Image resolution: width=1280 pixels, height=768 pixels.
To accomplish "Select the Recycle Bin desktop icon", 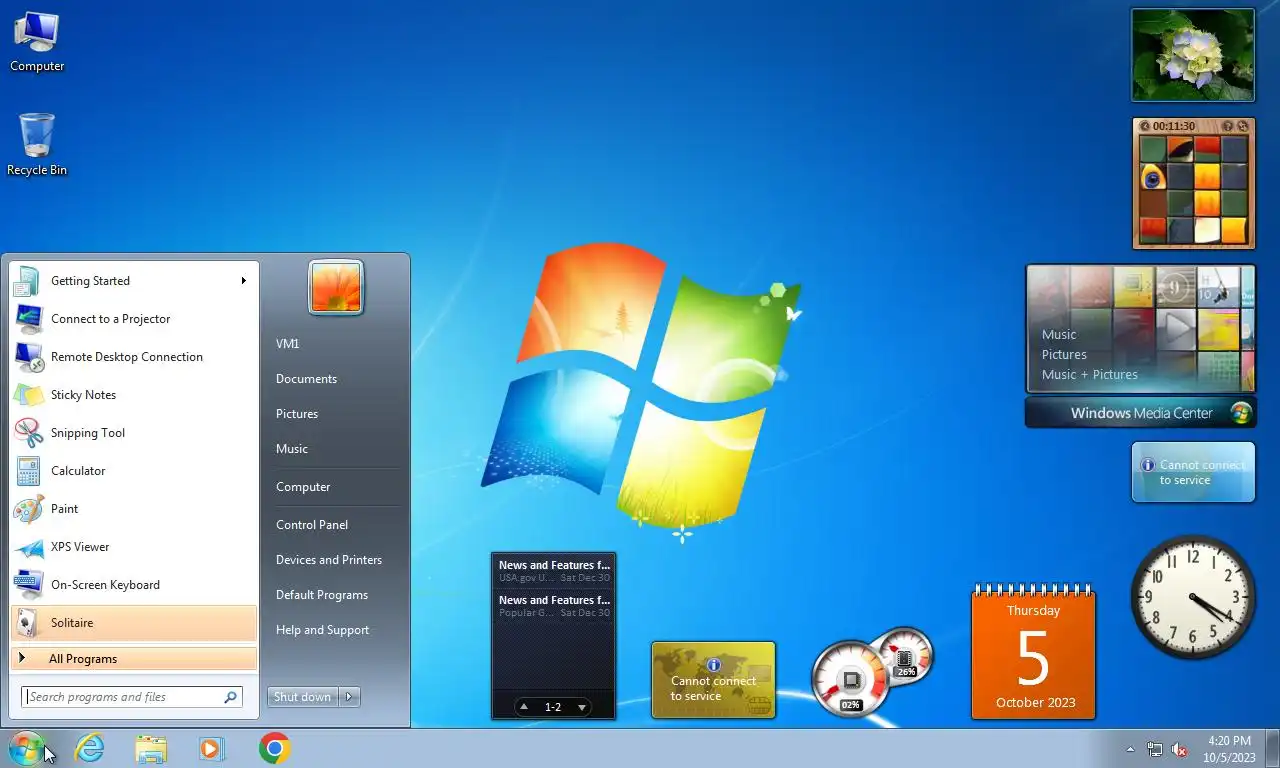I will 37,145.
